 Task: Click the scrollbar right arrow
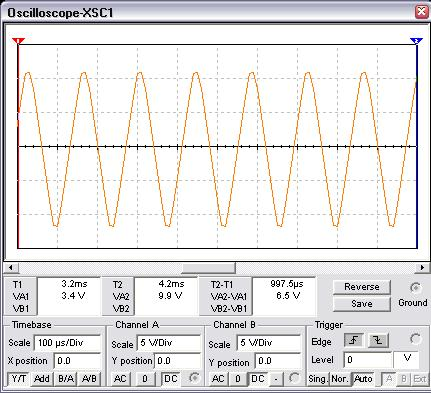[422, 267]
